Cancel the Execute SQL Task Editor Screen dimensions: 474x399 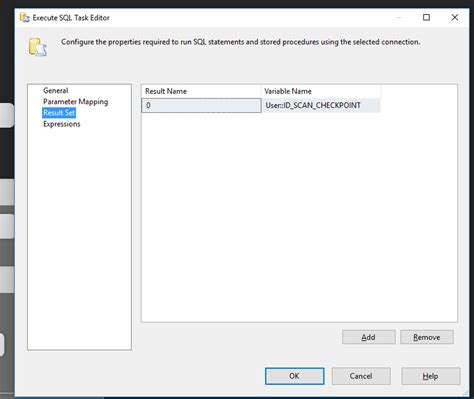361,376
